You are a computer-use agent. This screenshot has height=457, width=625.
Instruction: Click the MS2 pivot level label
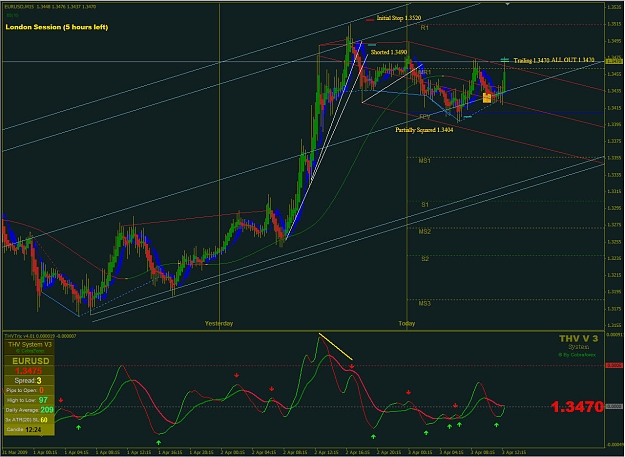pos(425,231)
